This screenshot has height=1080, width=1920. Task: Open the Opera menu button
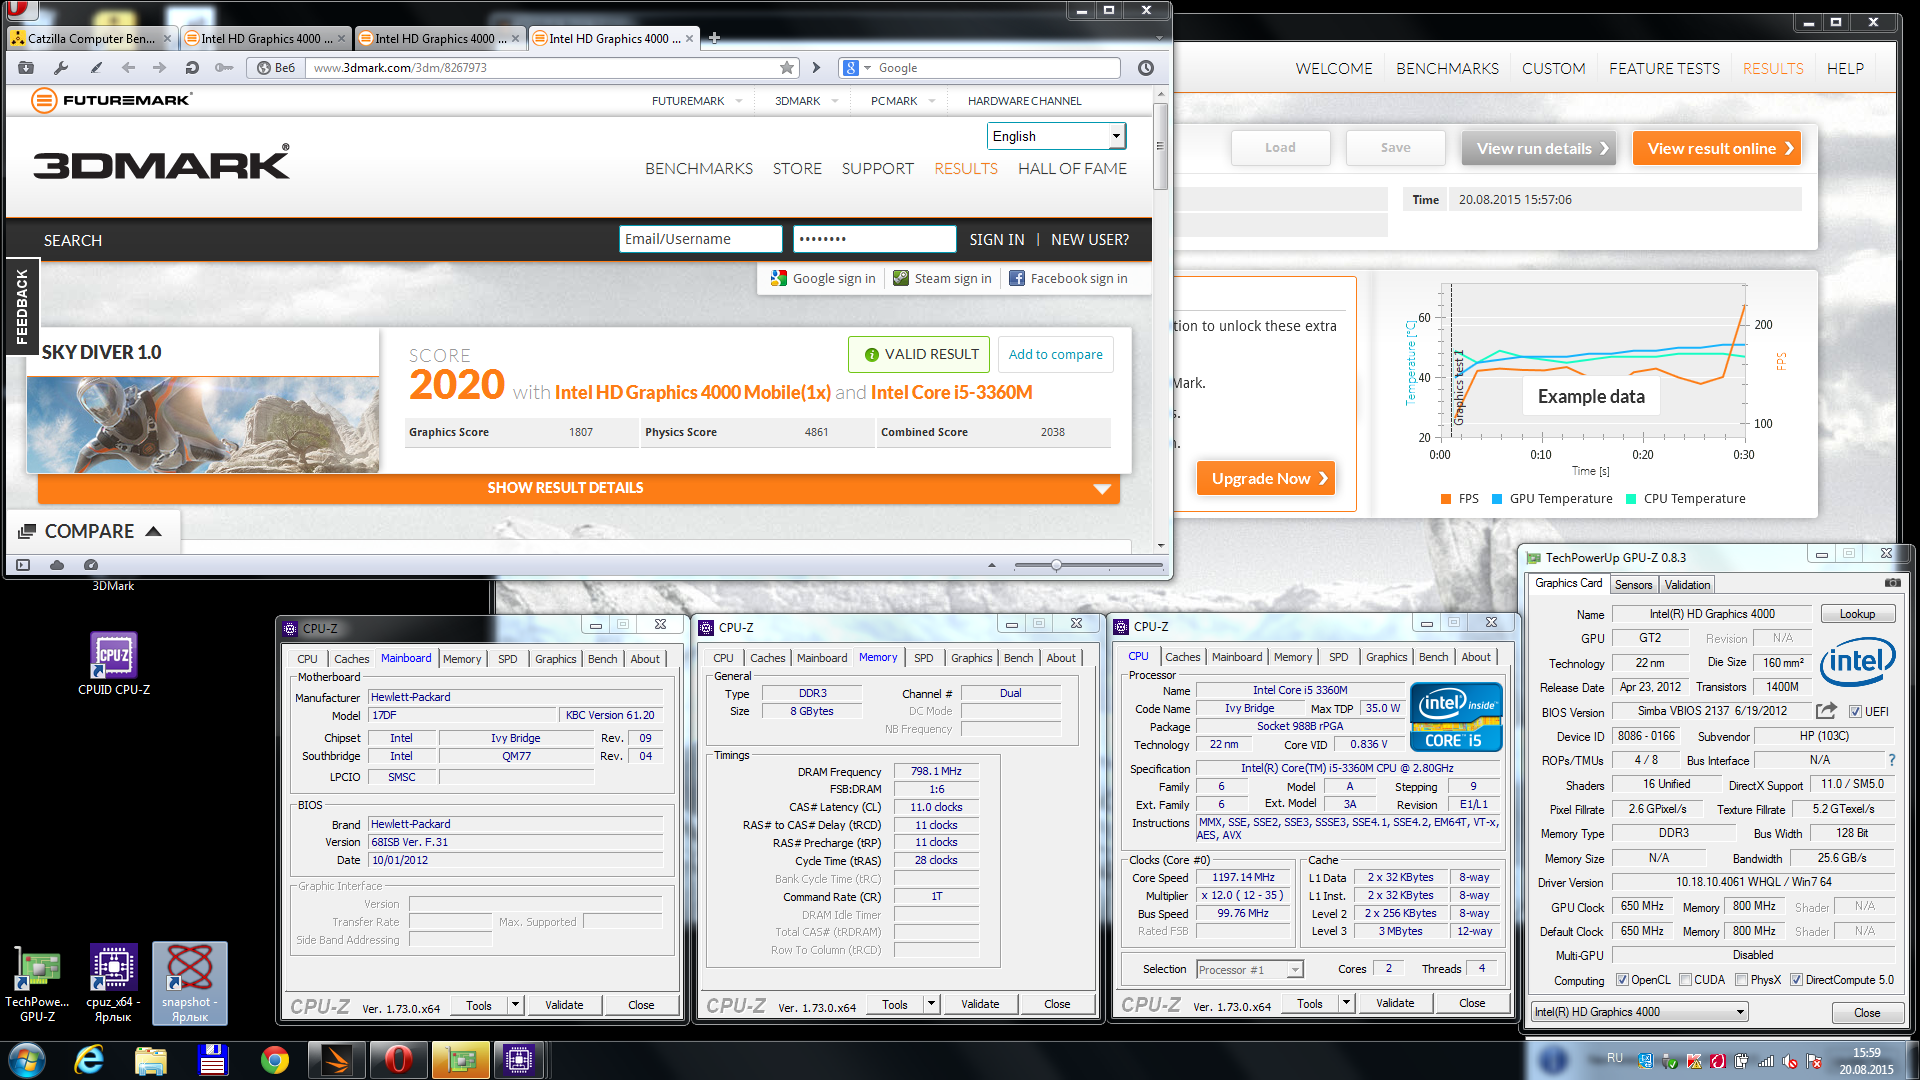click(20, 10)
